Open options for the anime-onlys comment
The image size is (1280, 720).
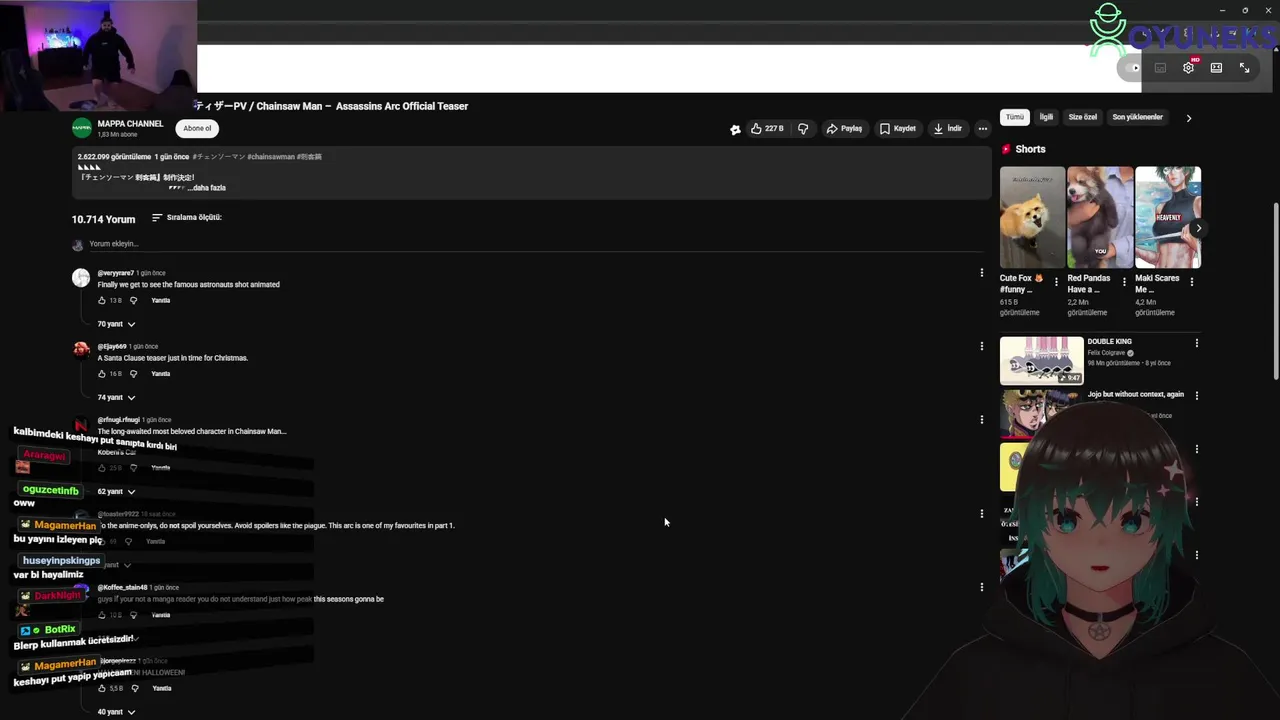(981, 513)
